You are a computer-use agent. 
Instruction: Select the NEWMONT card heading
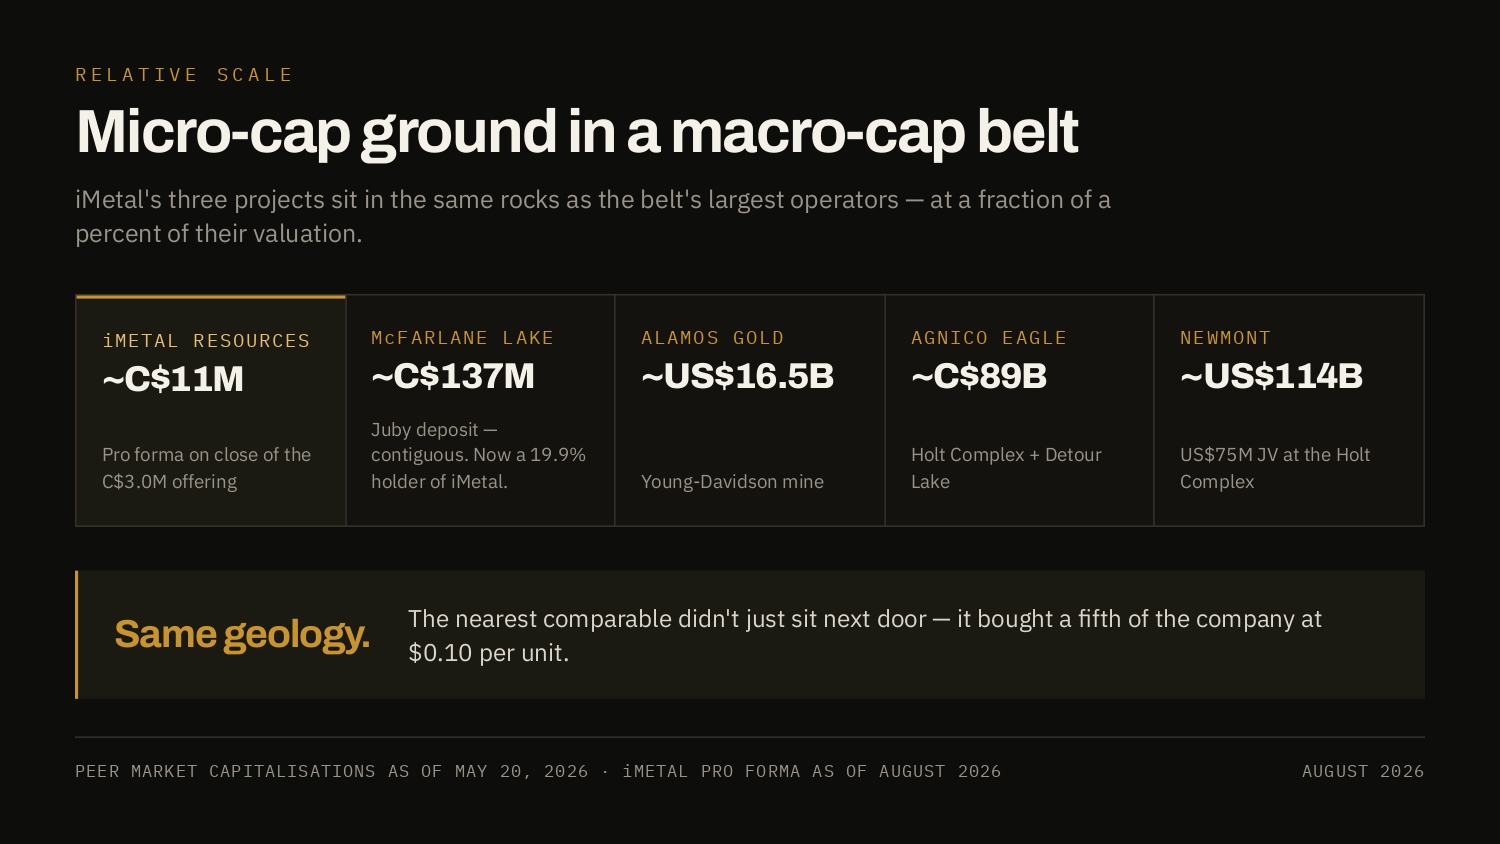1225,338
